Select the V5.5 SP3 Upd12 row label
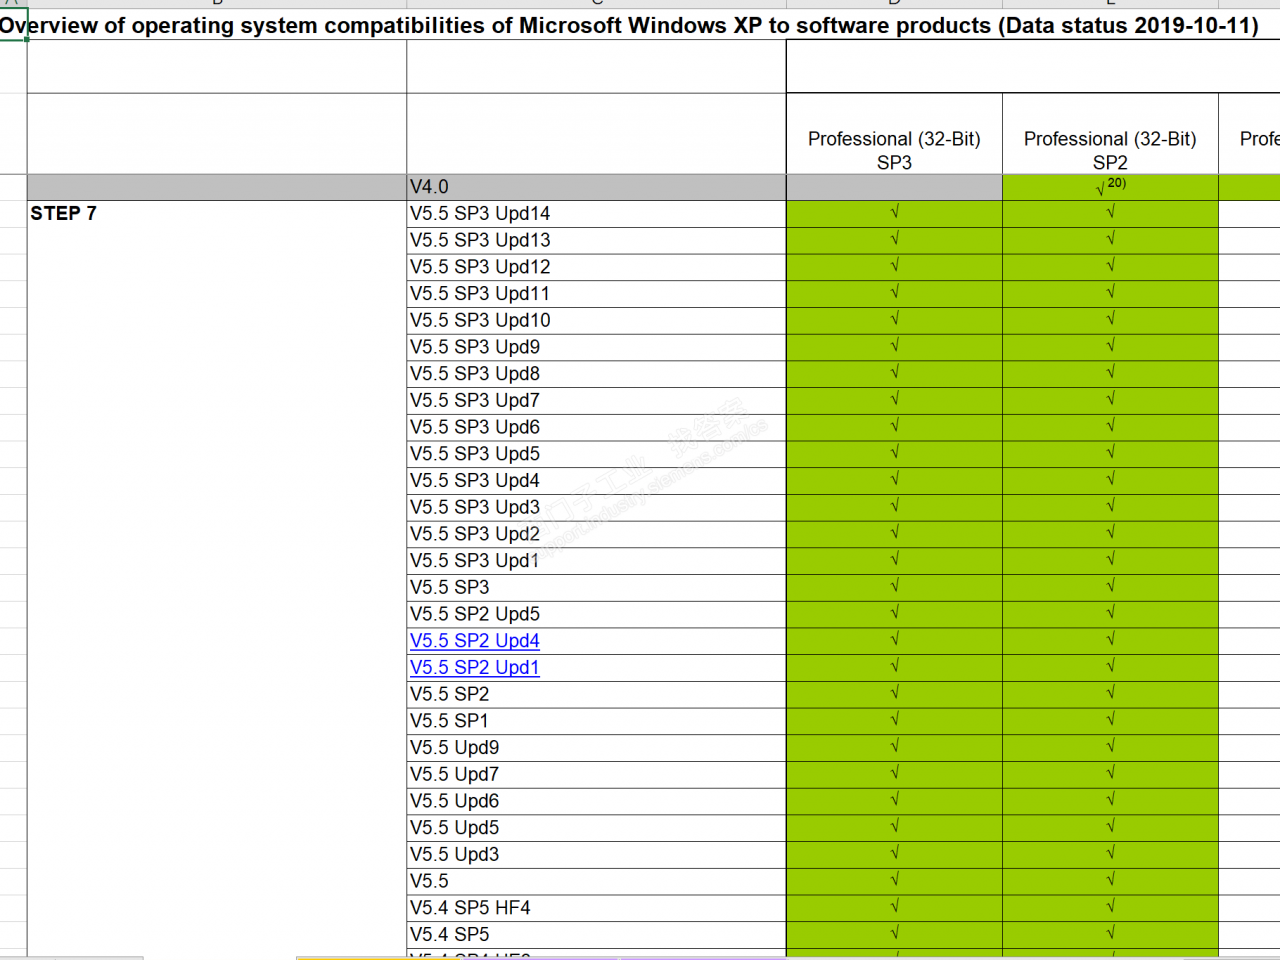Image resolution: width=1280 pixels, height=960 pixels. click(x=596, y=267)
